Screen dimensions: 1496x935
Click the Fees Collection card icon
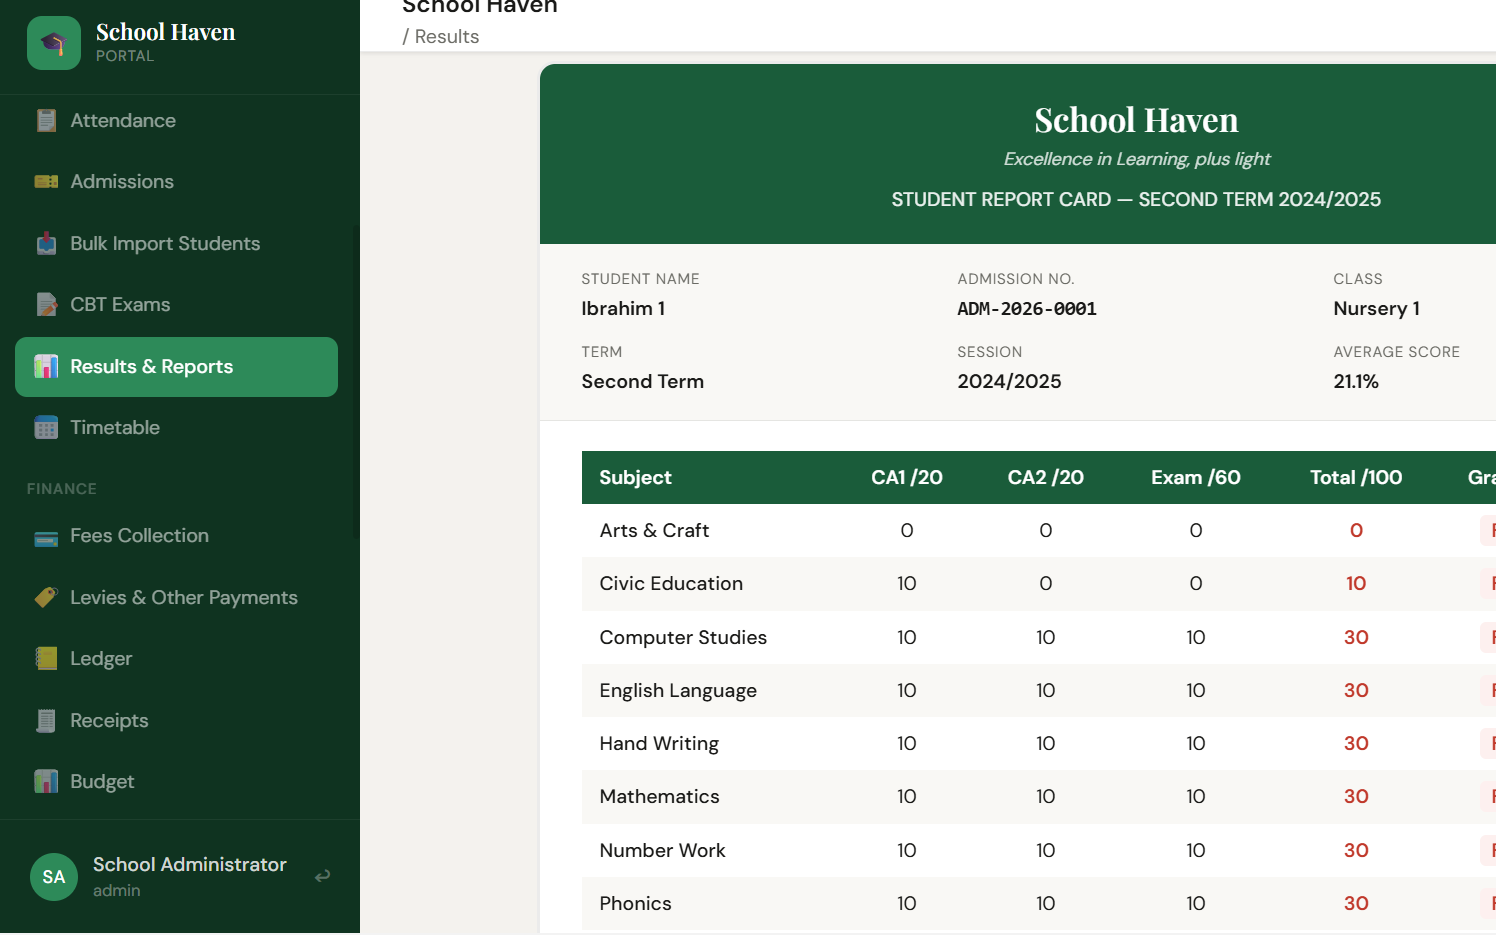click(x=46, y=537)
